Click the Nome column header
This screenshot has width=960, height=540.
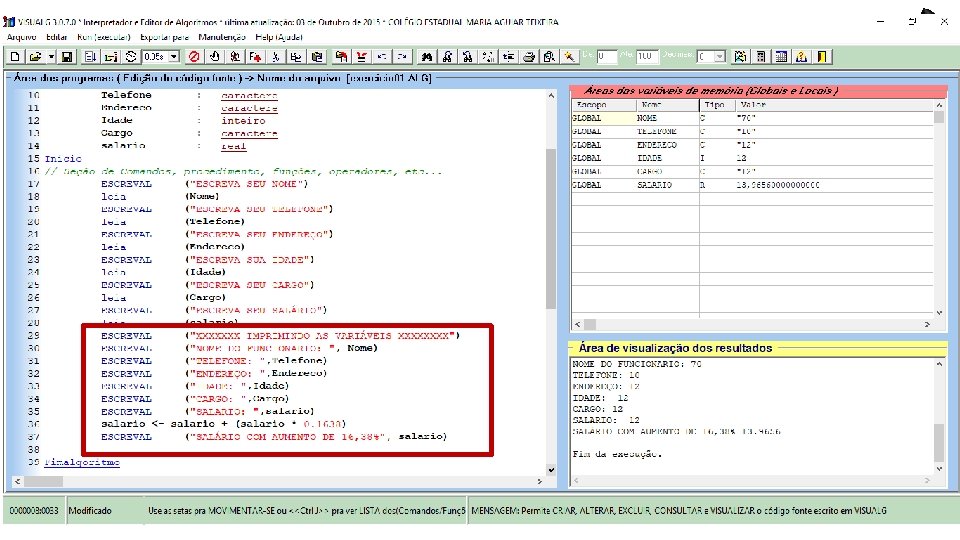pyautogui.click(x=667, y=105)
